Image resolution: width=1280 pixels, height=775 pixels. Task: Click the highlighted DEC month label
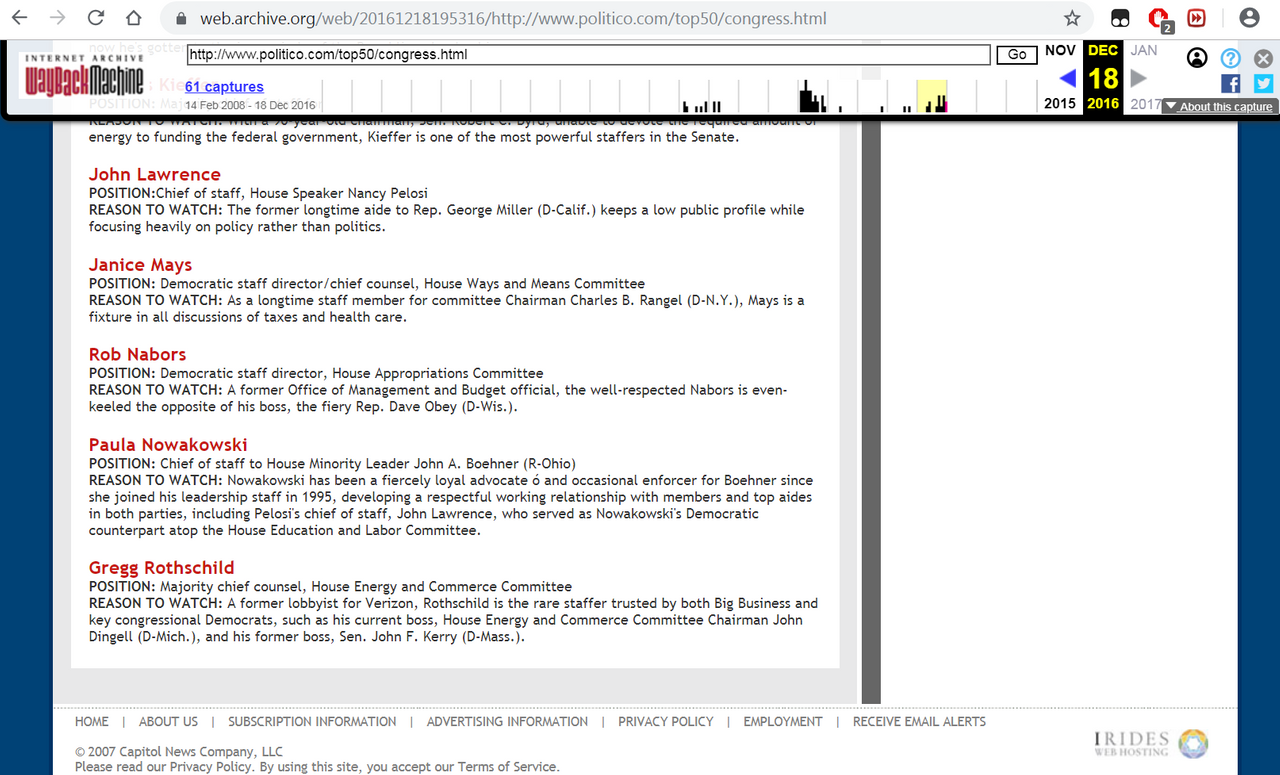coord(1103,50)
